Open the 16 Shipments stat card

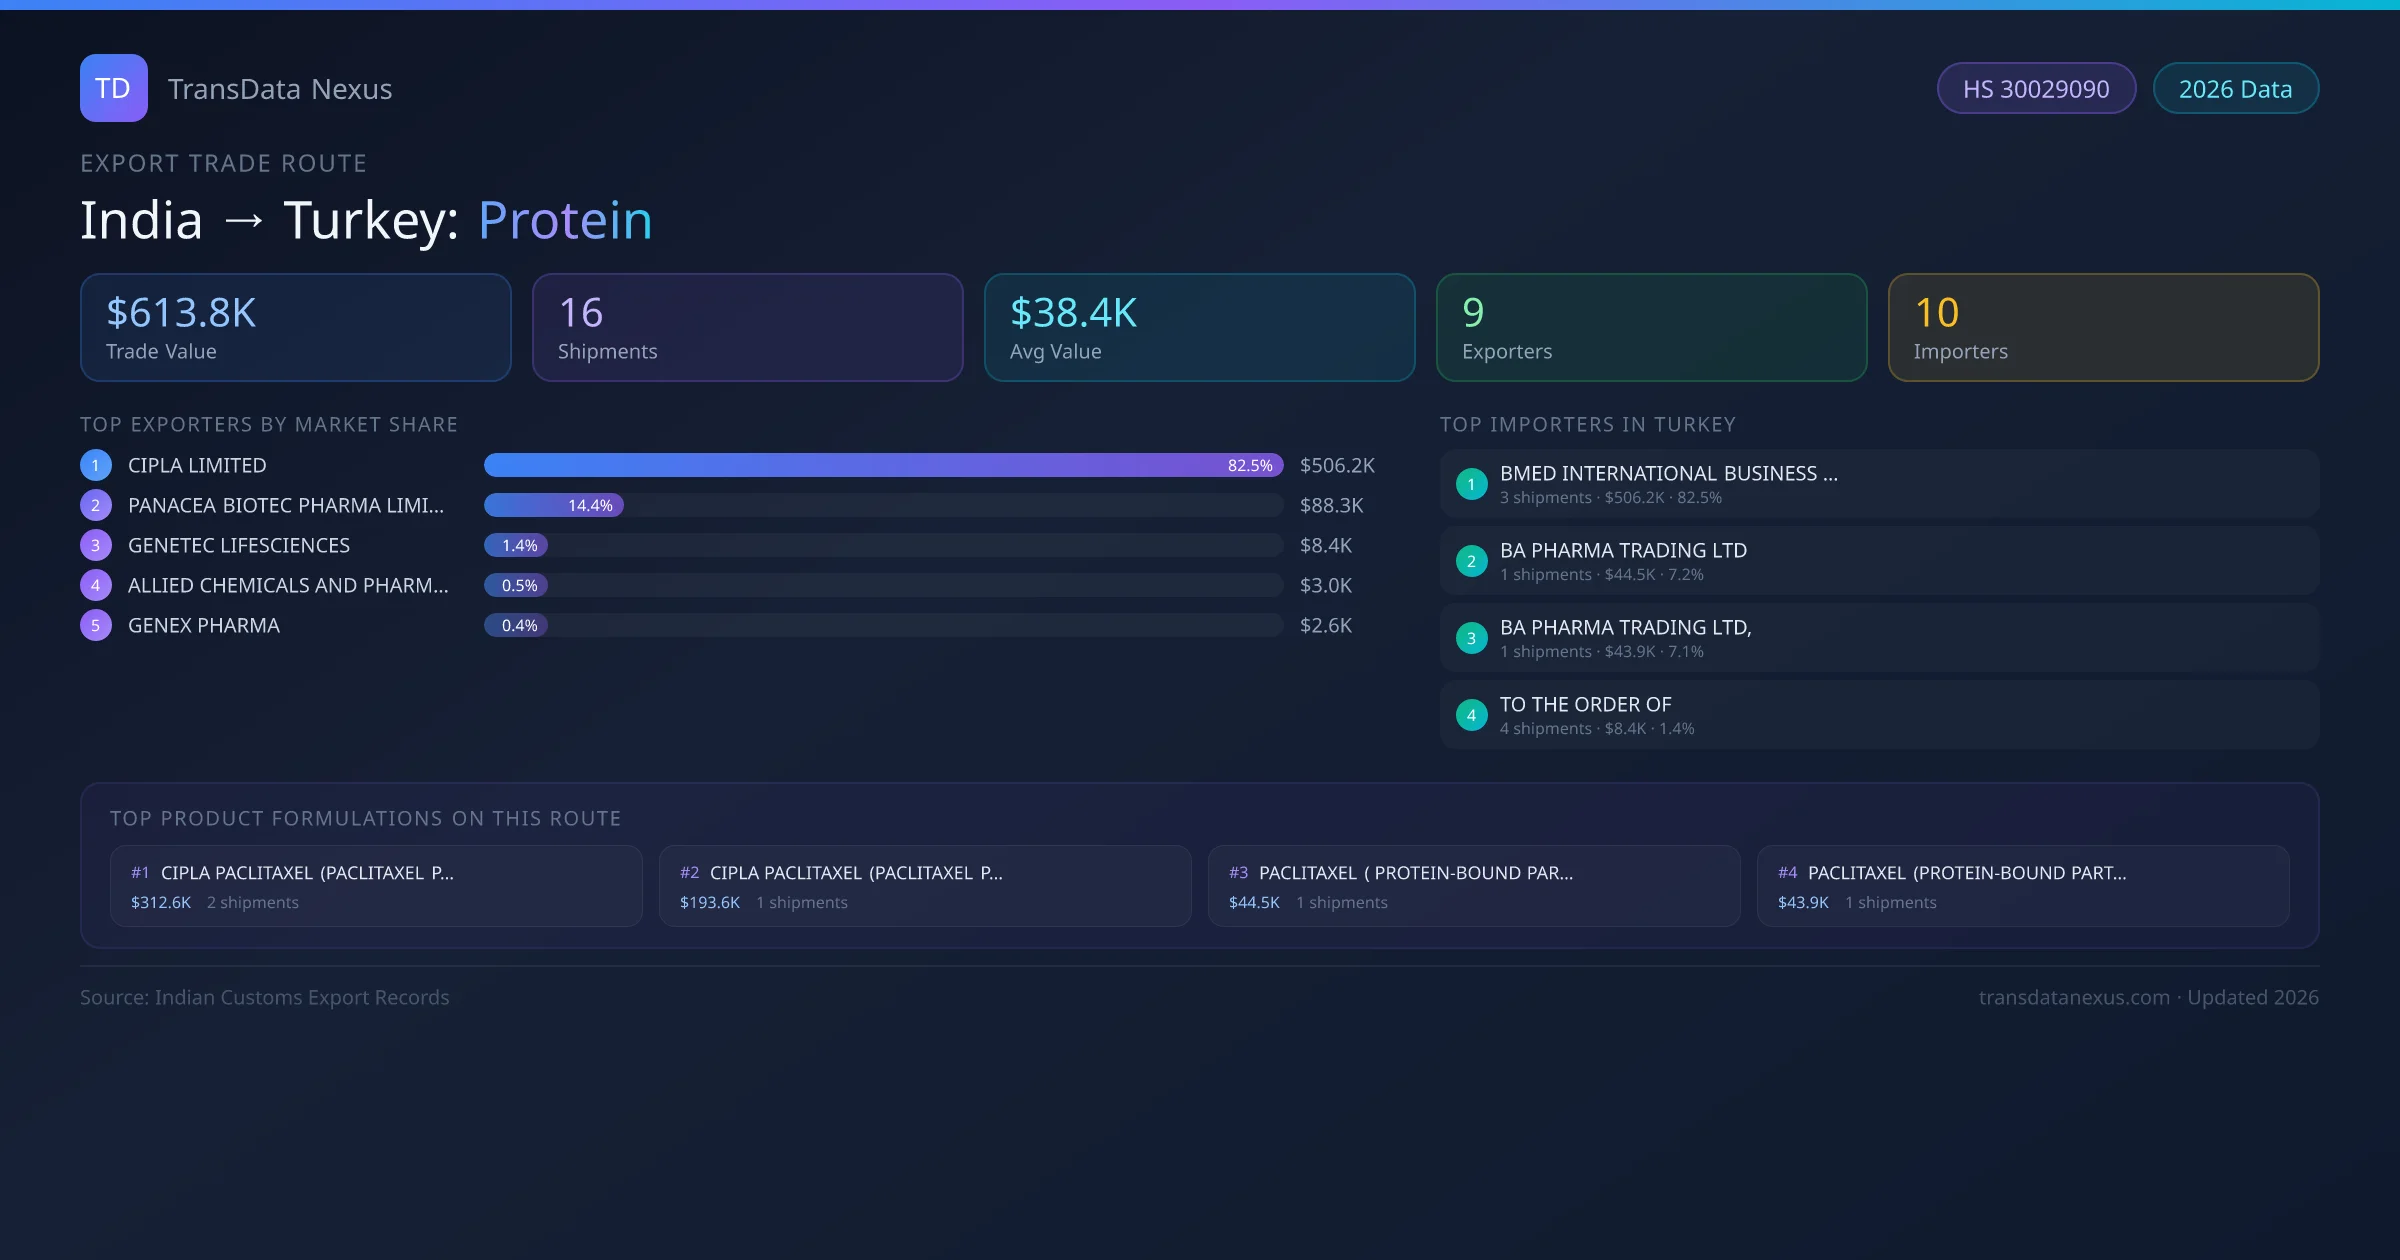click(747, 328)
